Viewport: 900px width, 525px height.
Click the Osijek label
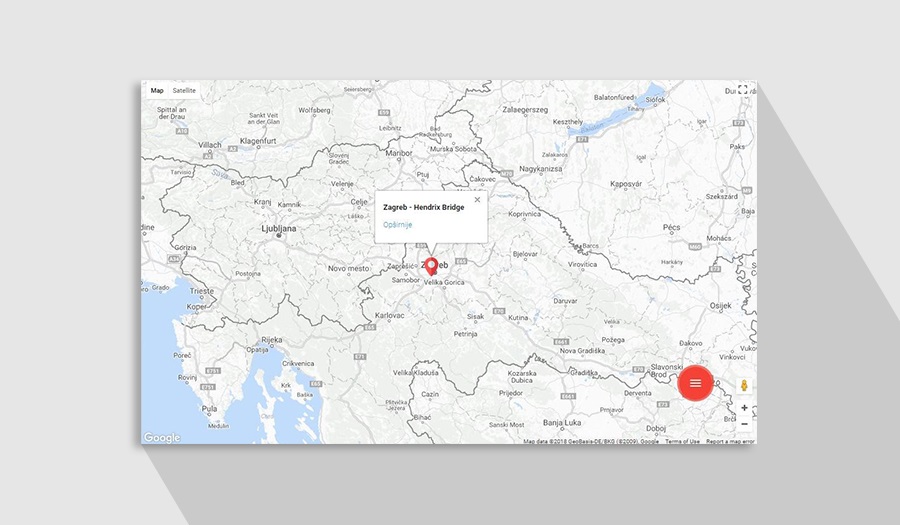[720, 306]
